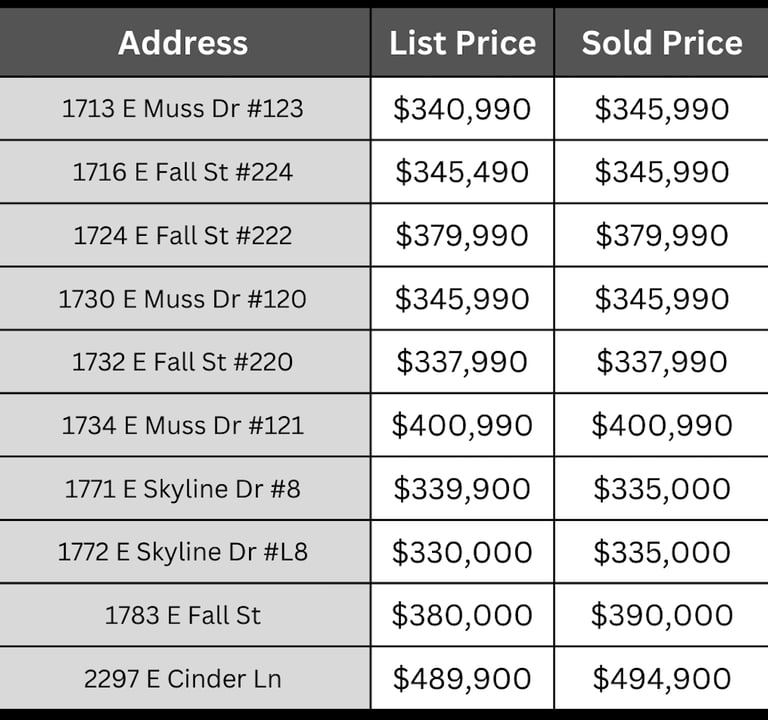Click the List Price column header
The height and width of the screenshot is (720, 768).
coord(462,43)
